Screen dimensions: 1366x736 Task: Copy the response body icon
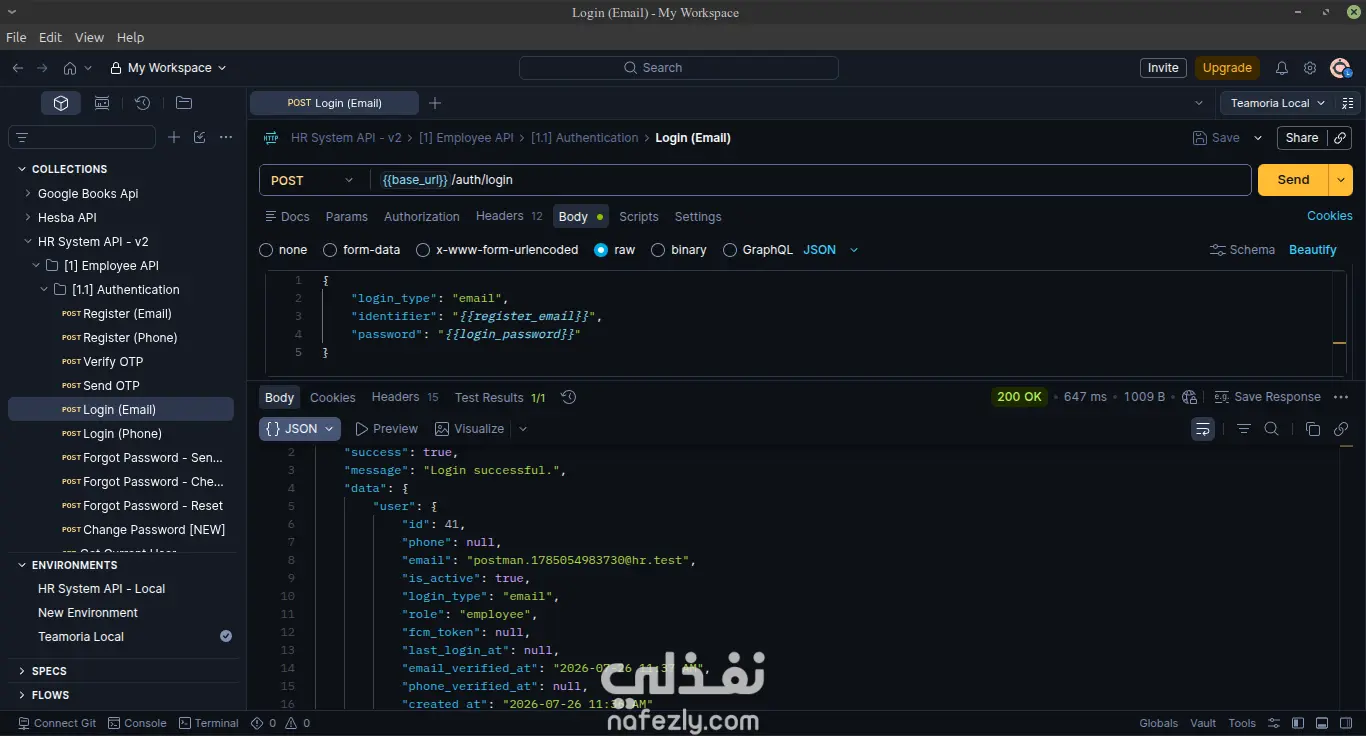(x=1313, y=429)
